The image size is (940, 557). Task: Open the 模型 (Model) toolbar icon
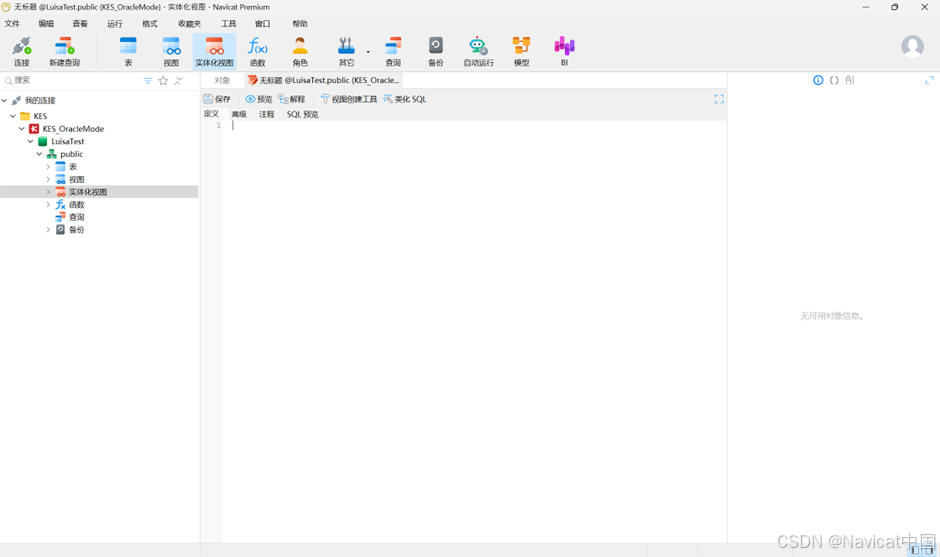(522, 52)
